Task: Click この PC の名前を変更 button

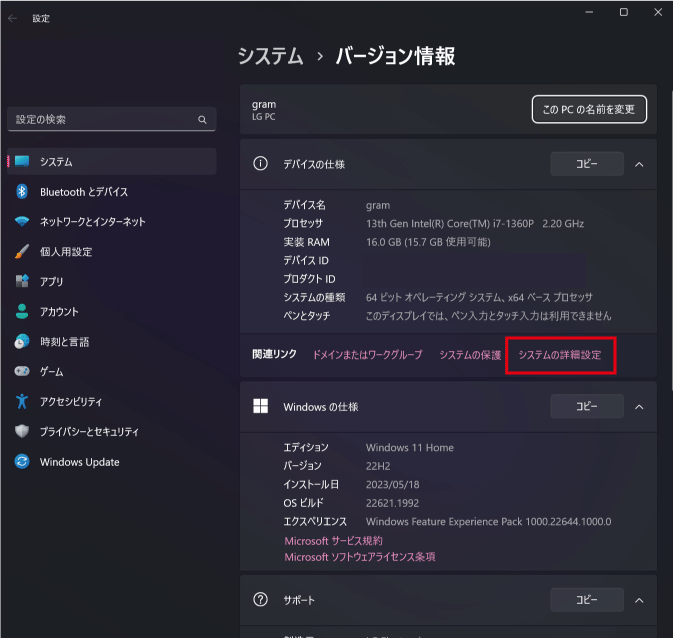Action: (x=589, y=109)
